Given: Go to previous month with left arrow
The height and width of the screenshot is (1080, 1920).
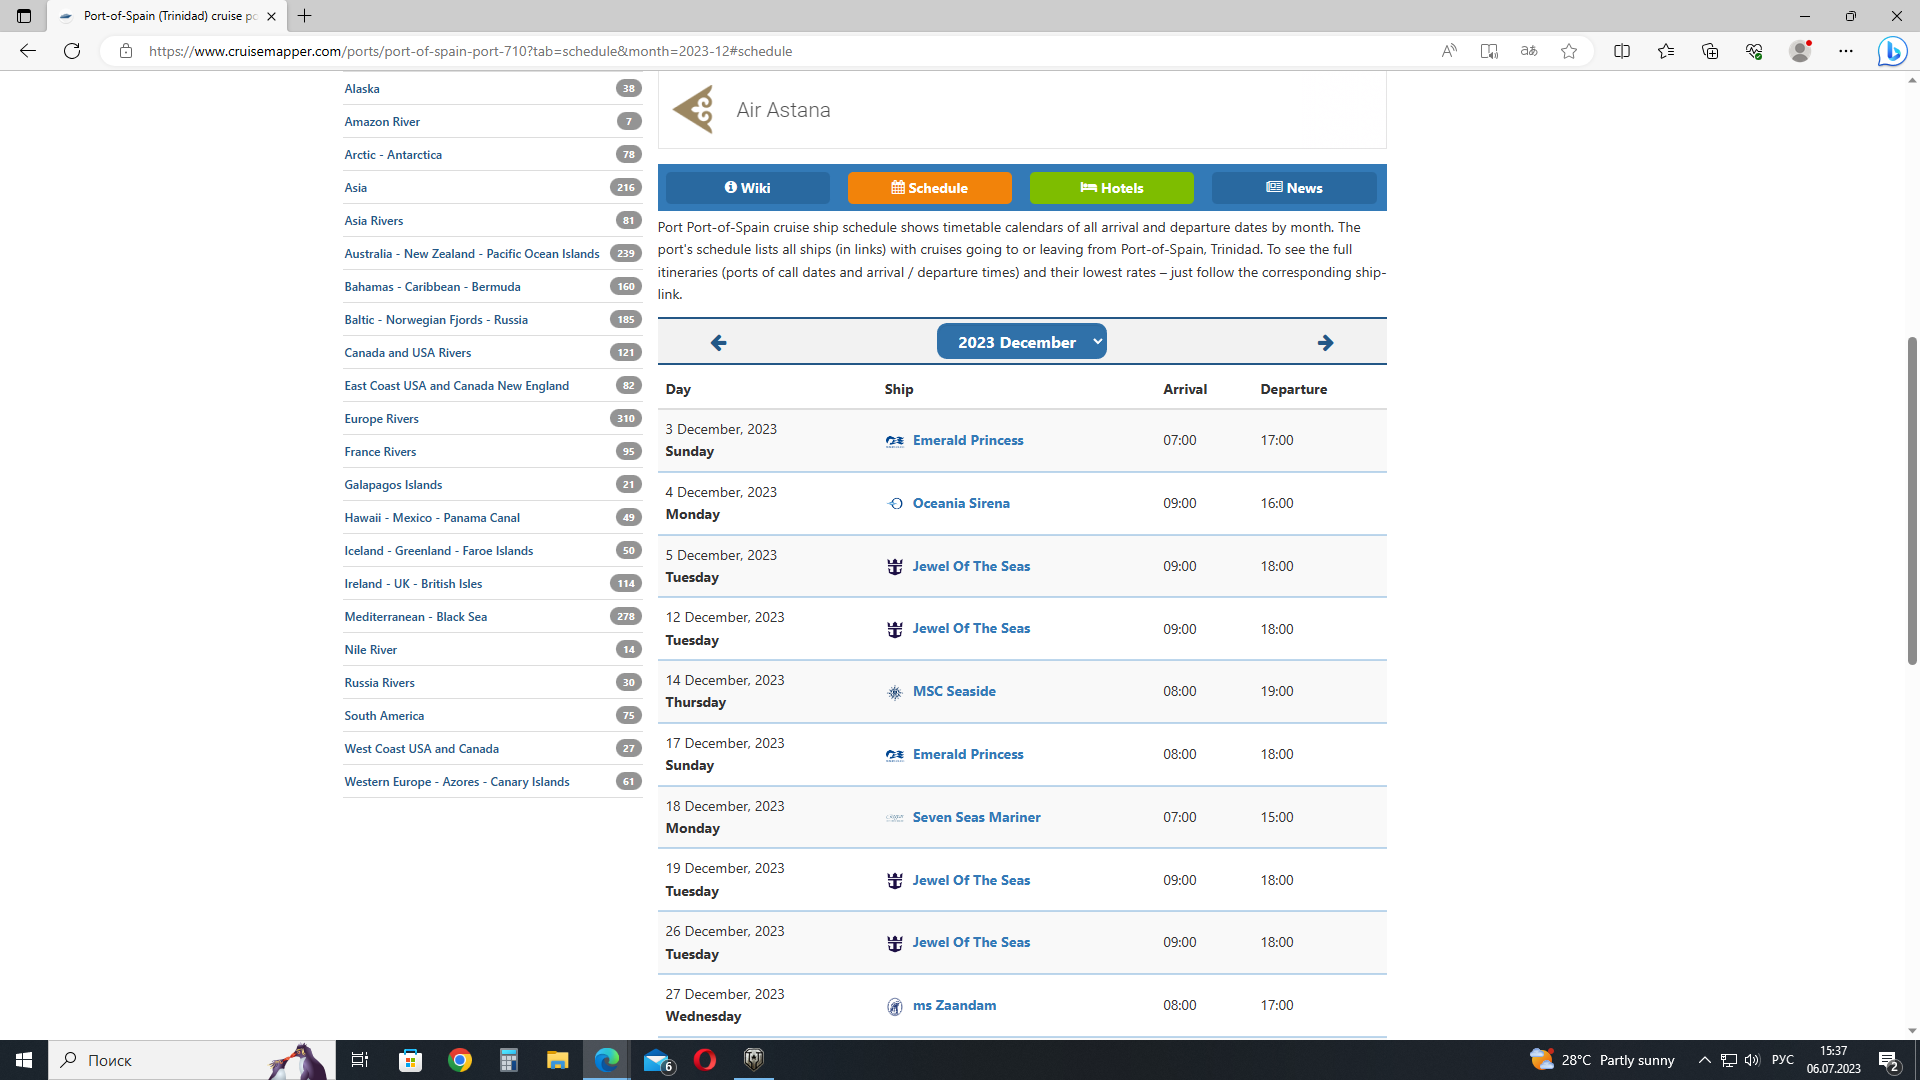Looking at the screenshot, I should point(718,343).
